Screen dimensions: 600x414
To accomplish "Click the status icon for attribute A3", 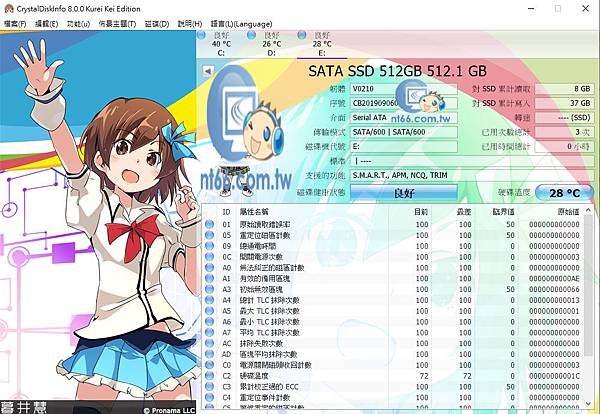I will point(209,289).
